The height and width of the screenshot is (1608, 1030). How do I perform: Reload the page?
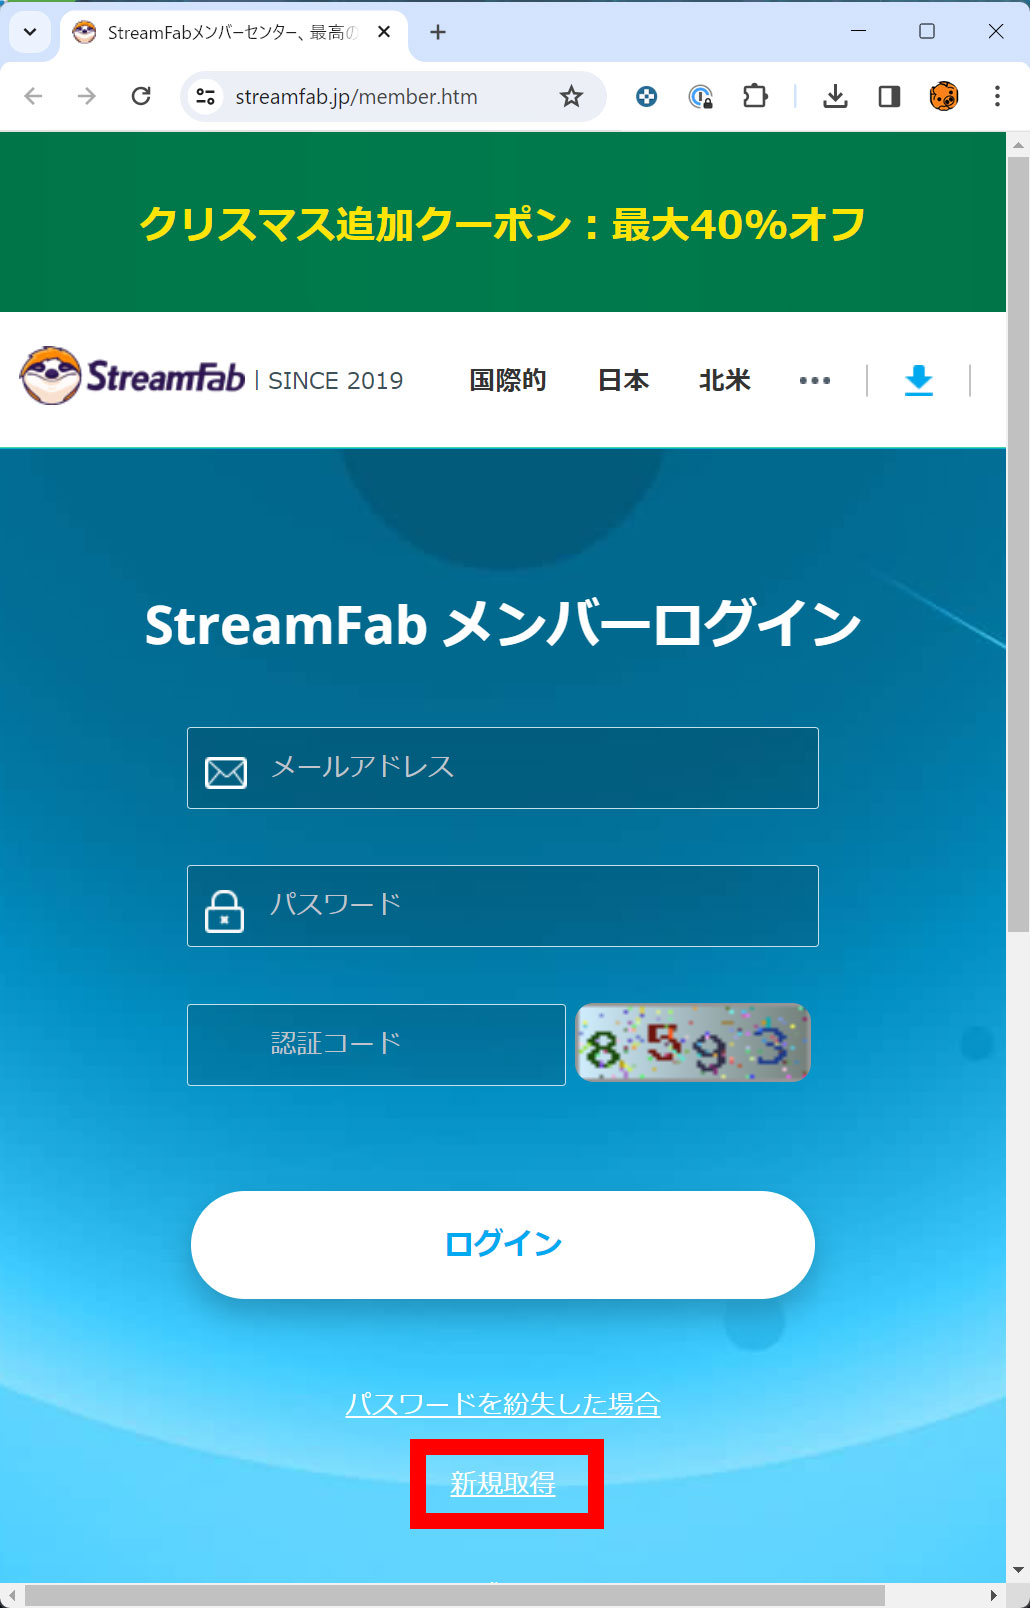141,96
